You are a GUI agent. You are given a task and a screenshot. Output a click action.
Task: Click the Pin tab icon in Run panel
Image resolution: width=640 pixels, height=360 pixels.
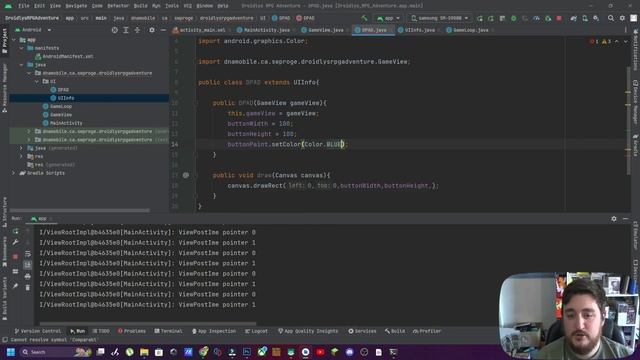16,287
